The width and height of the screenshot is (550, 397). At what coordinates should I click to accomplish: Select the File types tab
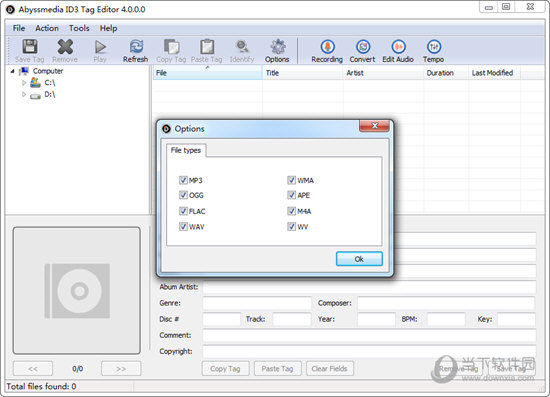pos(186,150)
